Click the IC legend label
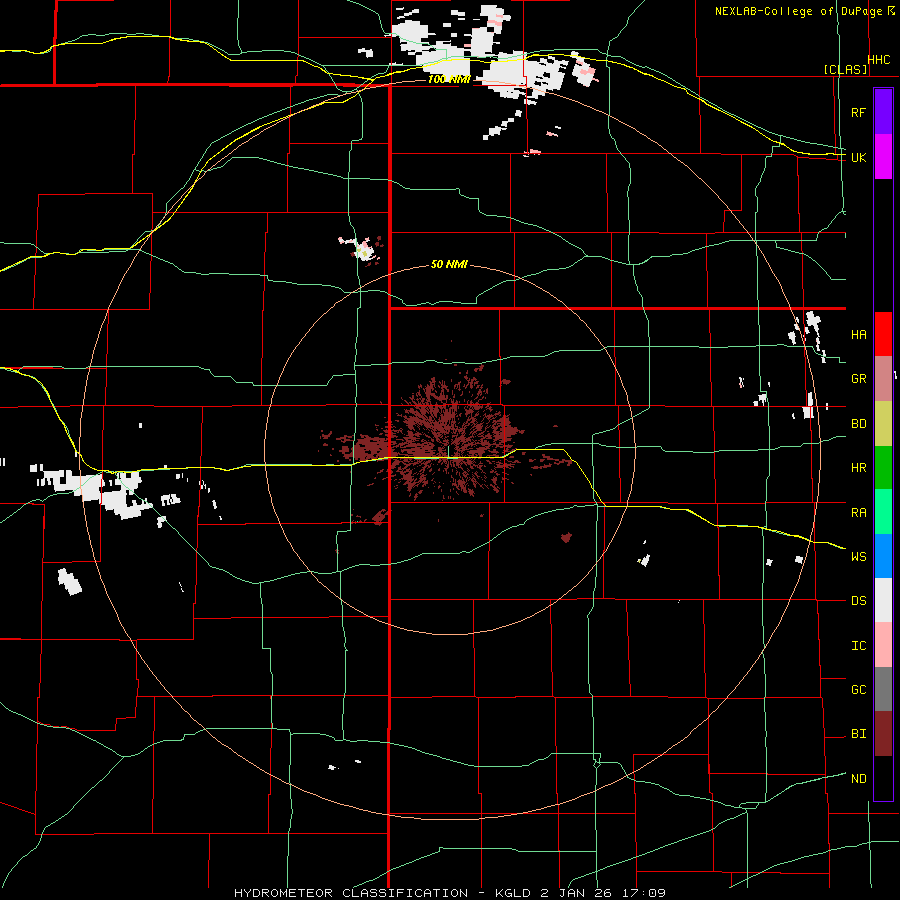 click(x=858, y=645)
